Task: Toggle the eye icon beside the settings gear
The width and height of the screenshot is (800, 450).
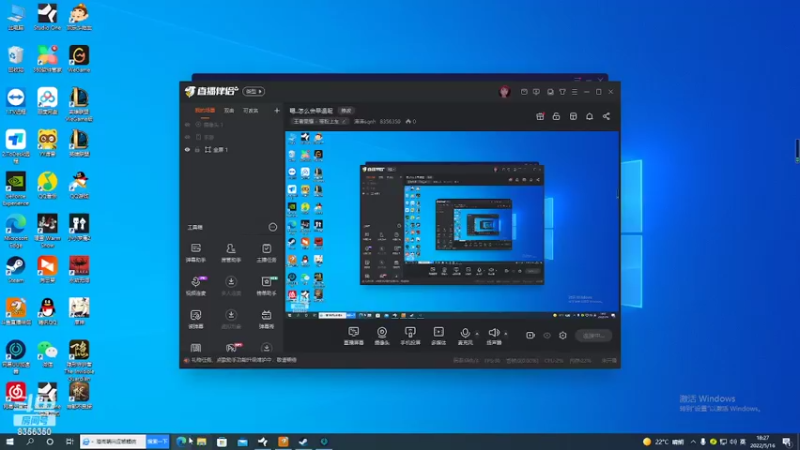Action: [x=546, y=335]
